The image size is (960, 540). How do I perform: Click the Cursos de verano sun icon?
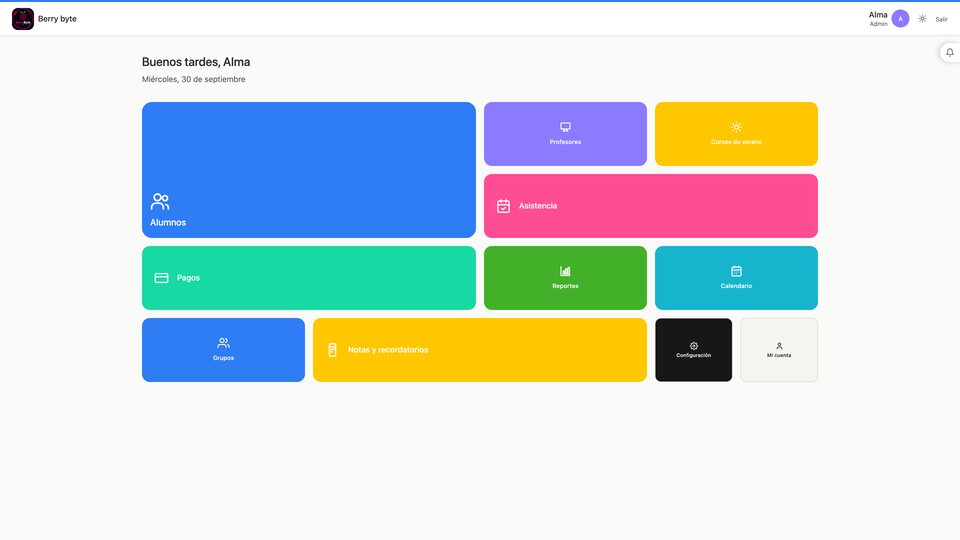point(736,127)
